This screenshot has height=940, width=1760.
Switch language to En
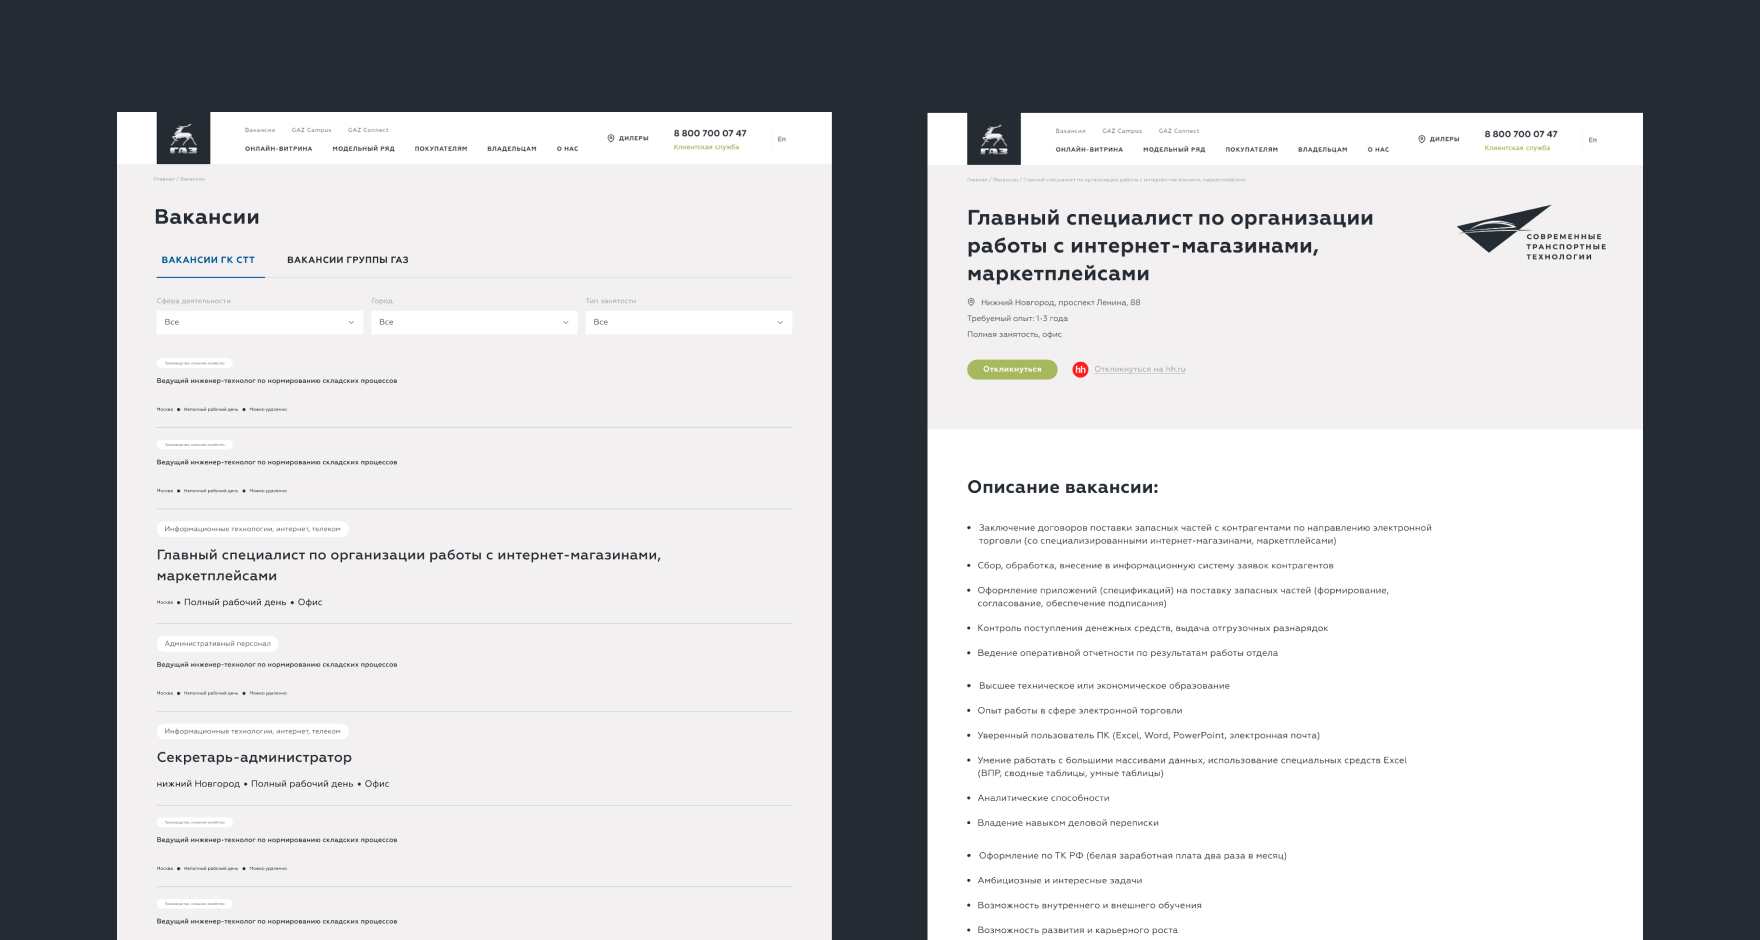pyautogui.click(x=781, y=138)
